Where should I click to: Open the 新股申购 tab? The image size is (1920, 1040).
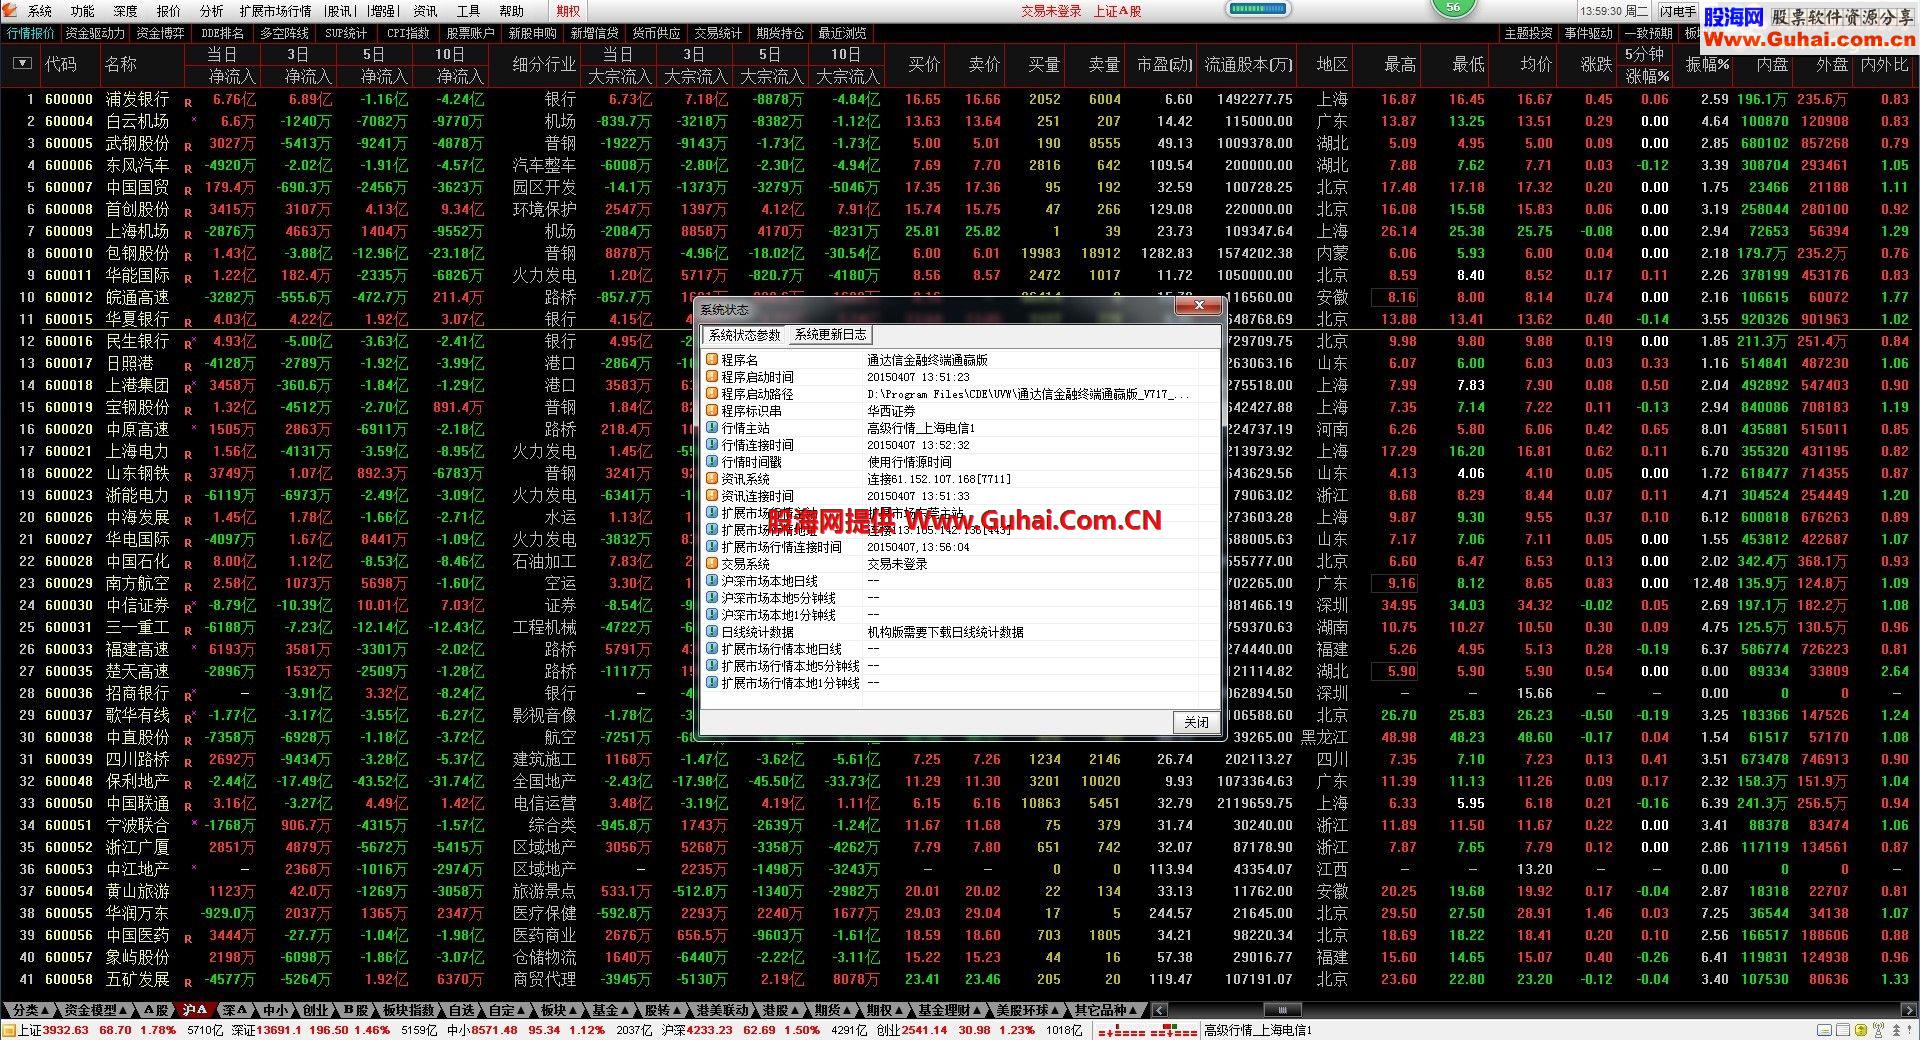click(532, 33)
